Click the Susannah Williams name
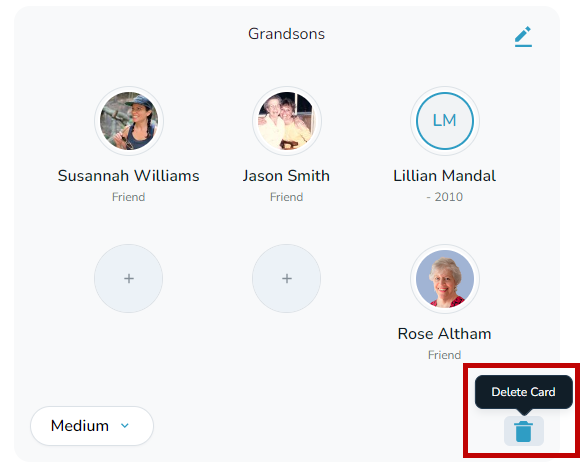Image resolution: width=580 pixels, height=474 pixels. [128, 176]
